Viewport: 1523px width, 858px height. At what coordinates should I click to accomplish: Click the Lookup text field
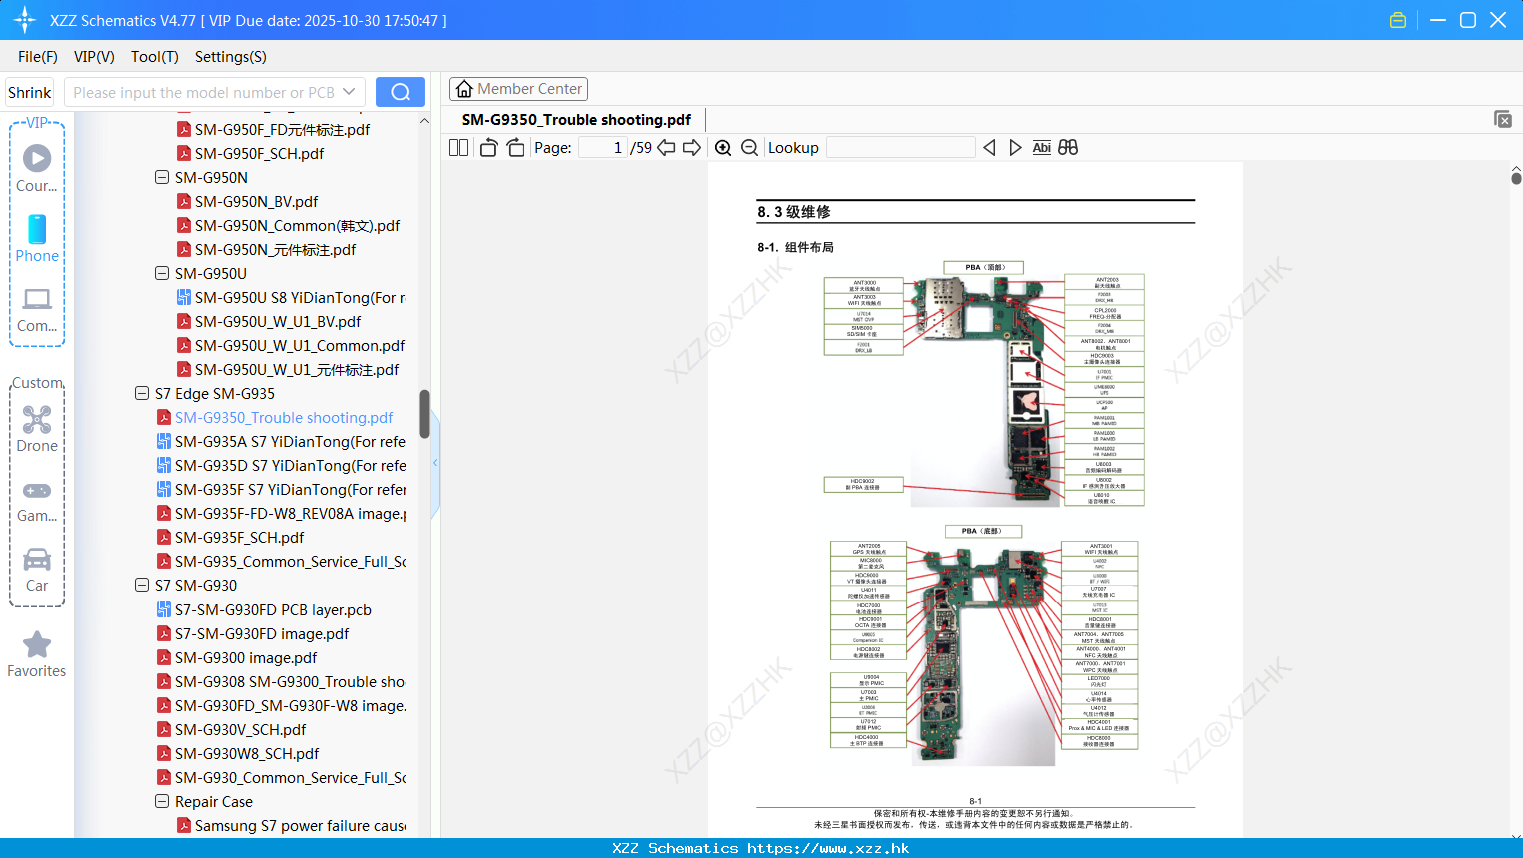pos(900,148)
